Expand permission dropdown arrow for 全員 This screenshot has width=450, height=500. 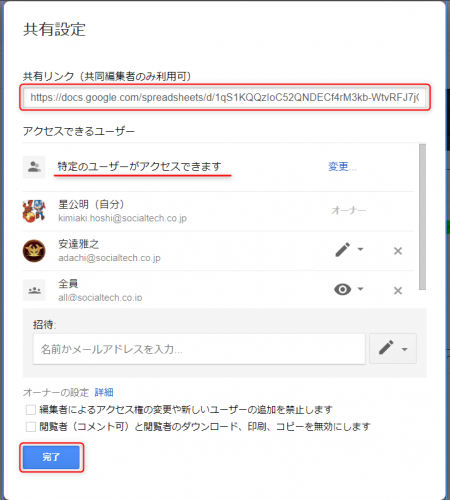pos(360,289)
